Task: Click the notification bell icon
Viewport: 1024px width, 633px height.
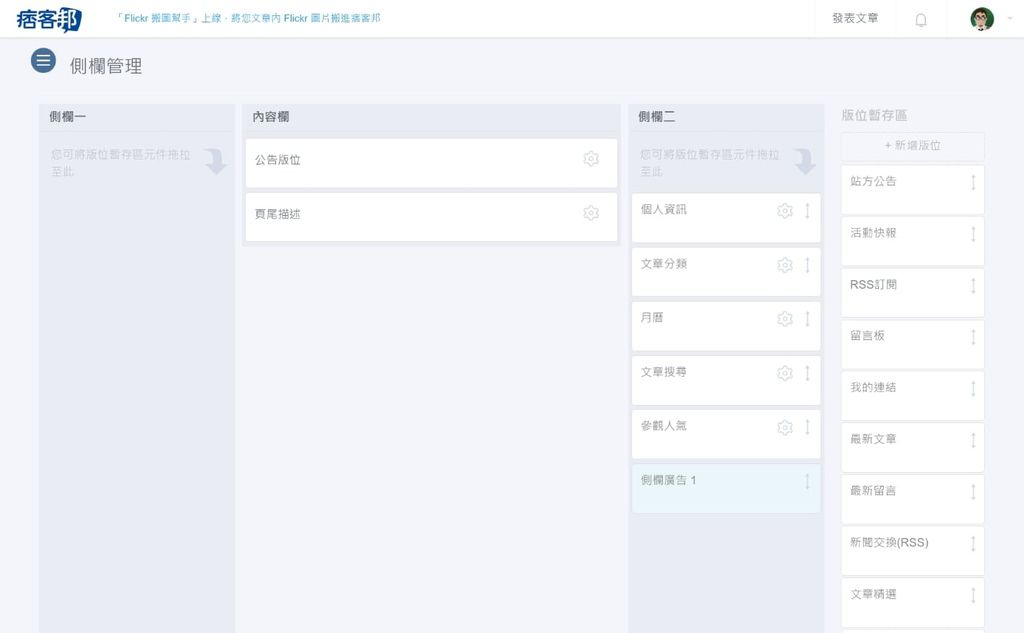Action: [x=921, y=20]
